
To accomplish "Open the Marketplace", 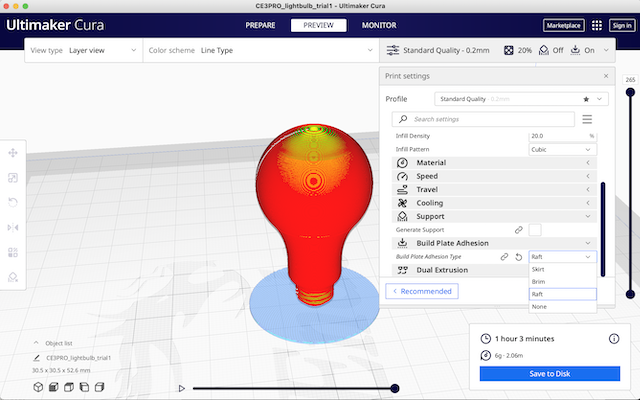I will pyautogui.click(x=563, y=25).
